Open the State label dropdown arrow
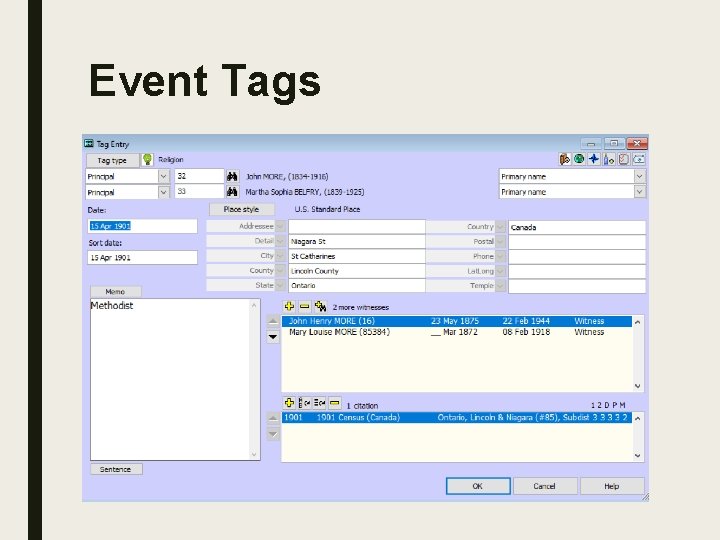Image resolution: width=720 pixels, height=540 pixels. (x=280, y=285)
